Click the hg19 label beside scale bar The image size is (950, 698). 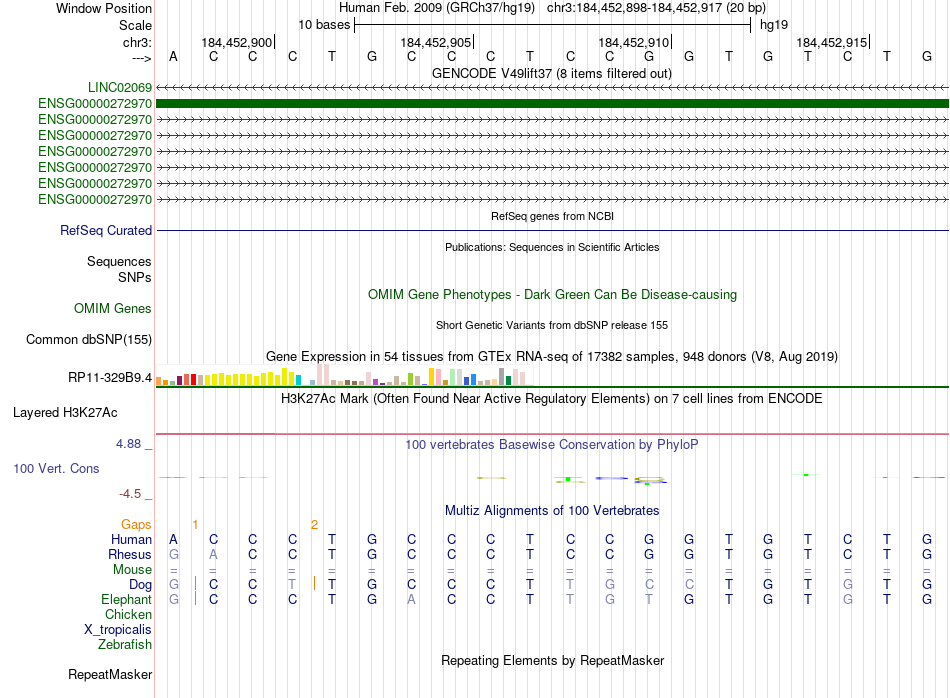click(x=774, y=25)
